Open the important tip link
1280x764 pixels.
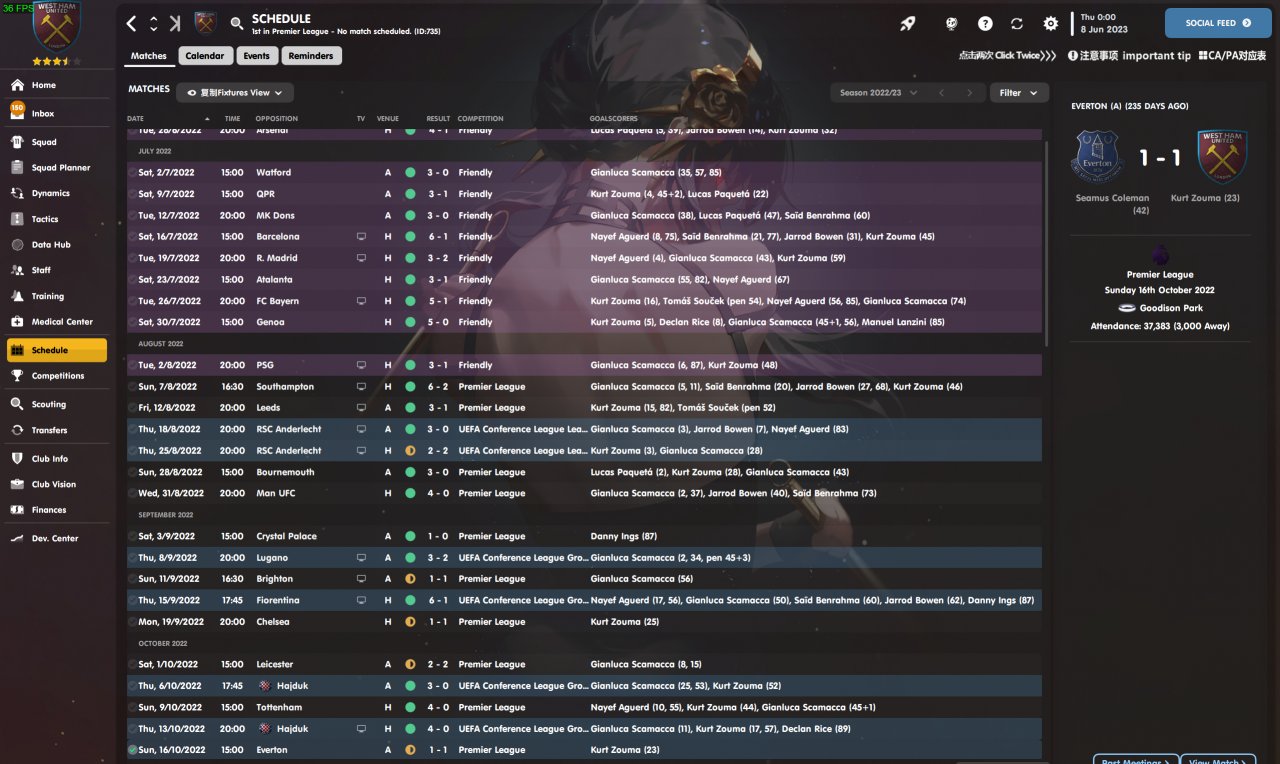[x=1129, y=56]
